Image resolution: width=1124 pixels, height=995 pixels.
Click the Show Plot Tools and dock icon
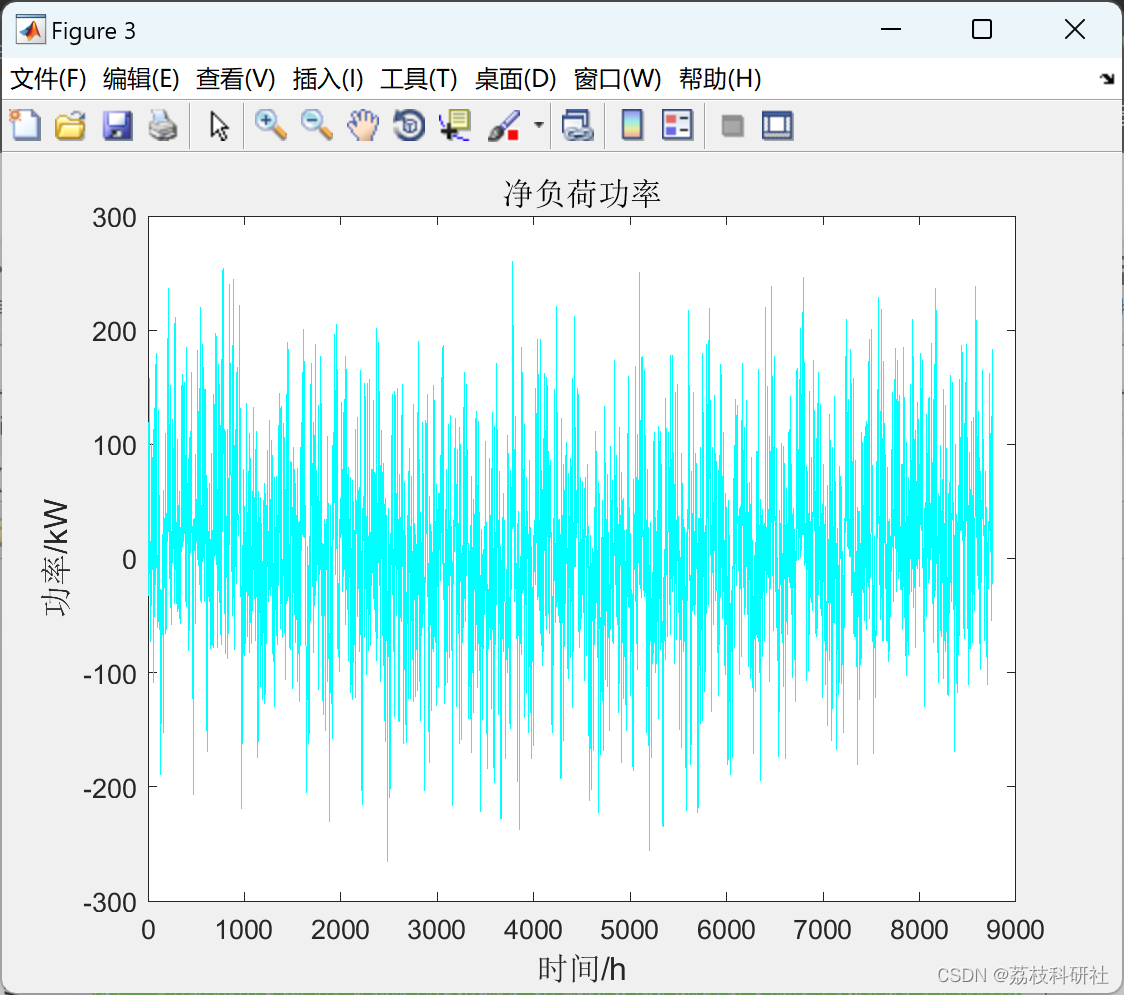point(778,125)
